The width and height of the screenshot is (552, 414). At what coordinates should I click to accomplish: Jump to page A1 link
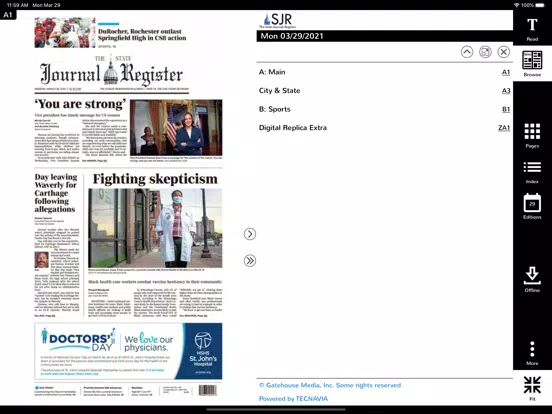[506, 72]
